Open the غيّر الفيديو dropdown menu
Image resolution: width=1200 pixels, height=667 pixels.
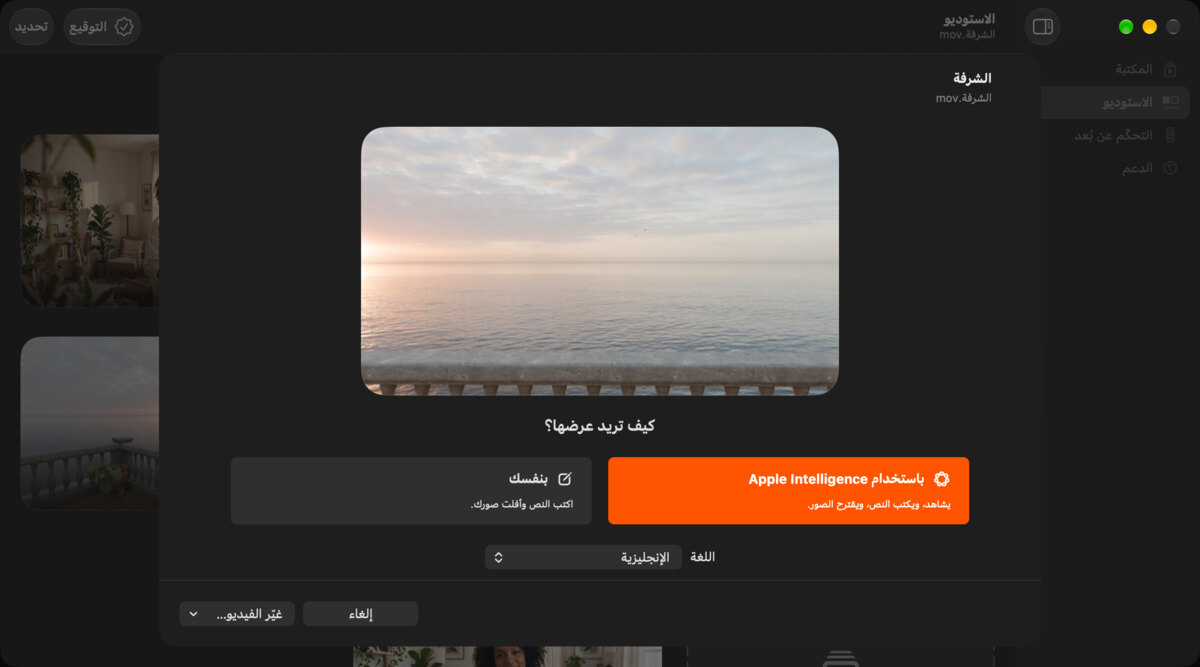pyautogui.click(x=237, y=614)
